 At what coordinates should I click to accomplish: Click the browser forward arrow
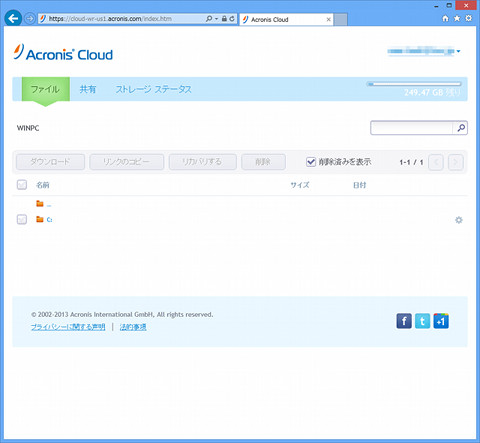coord(30,19)
